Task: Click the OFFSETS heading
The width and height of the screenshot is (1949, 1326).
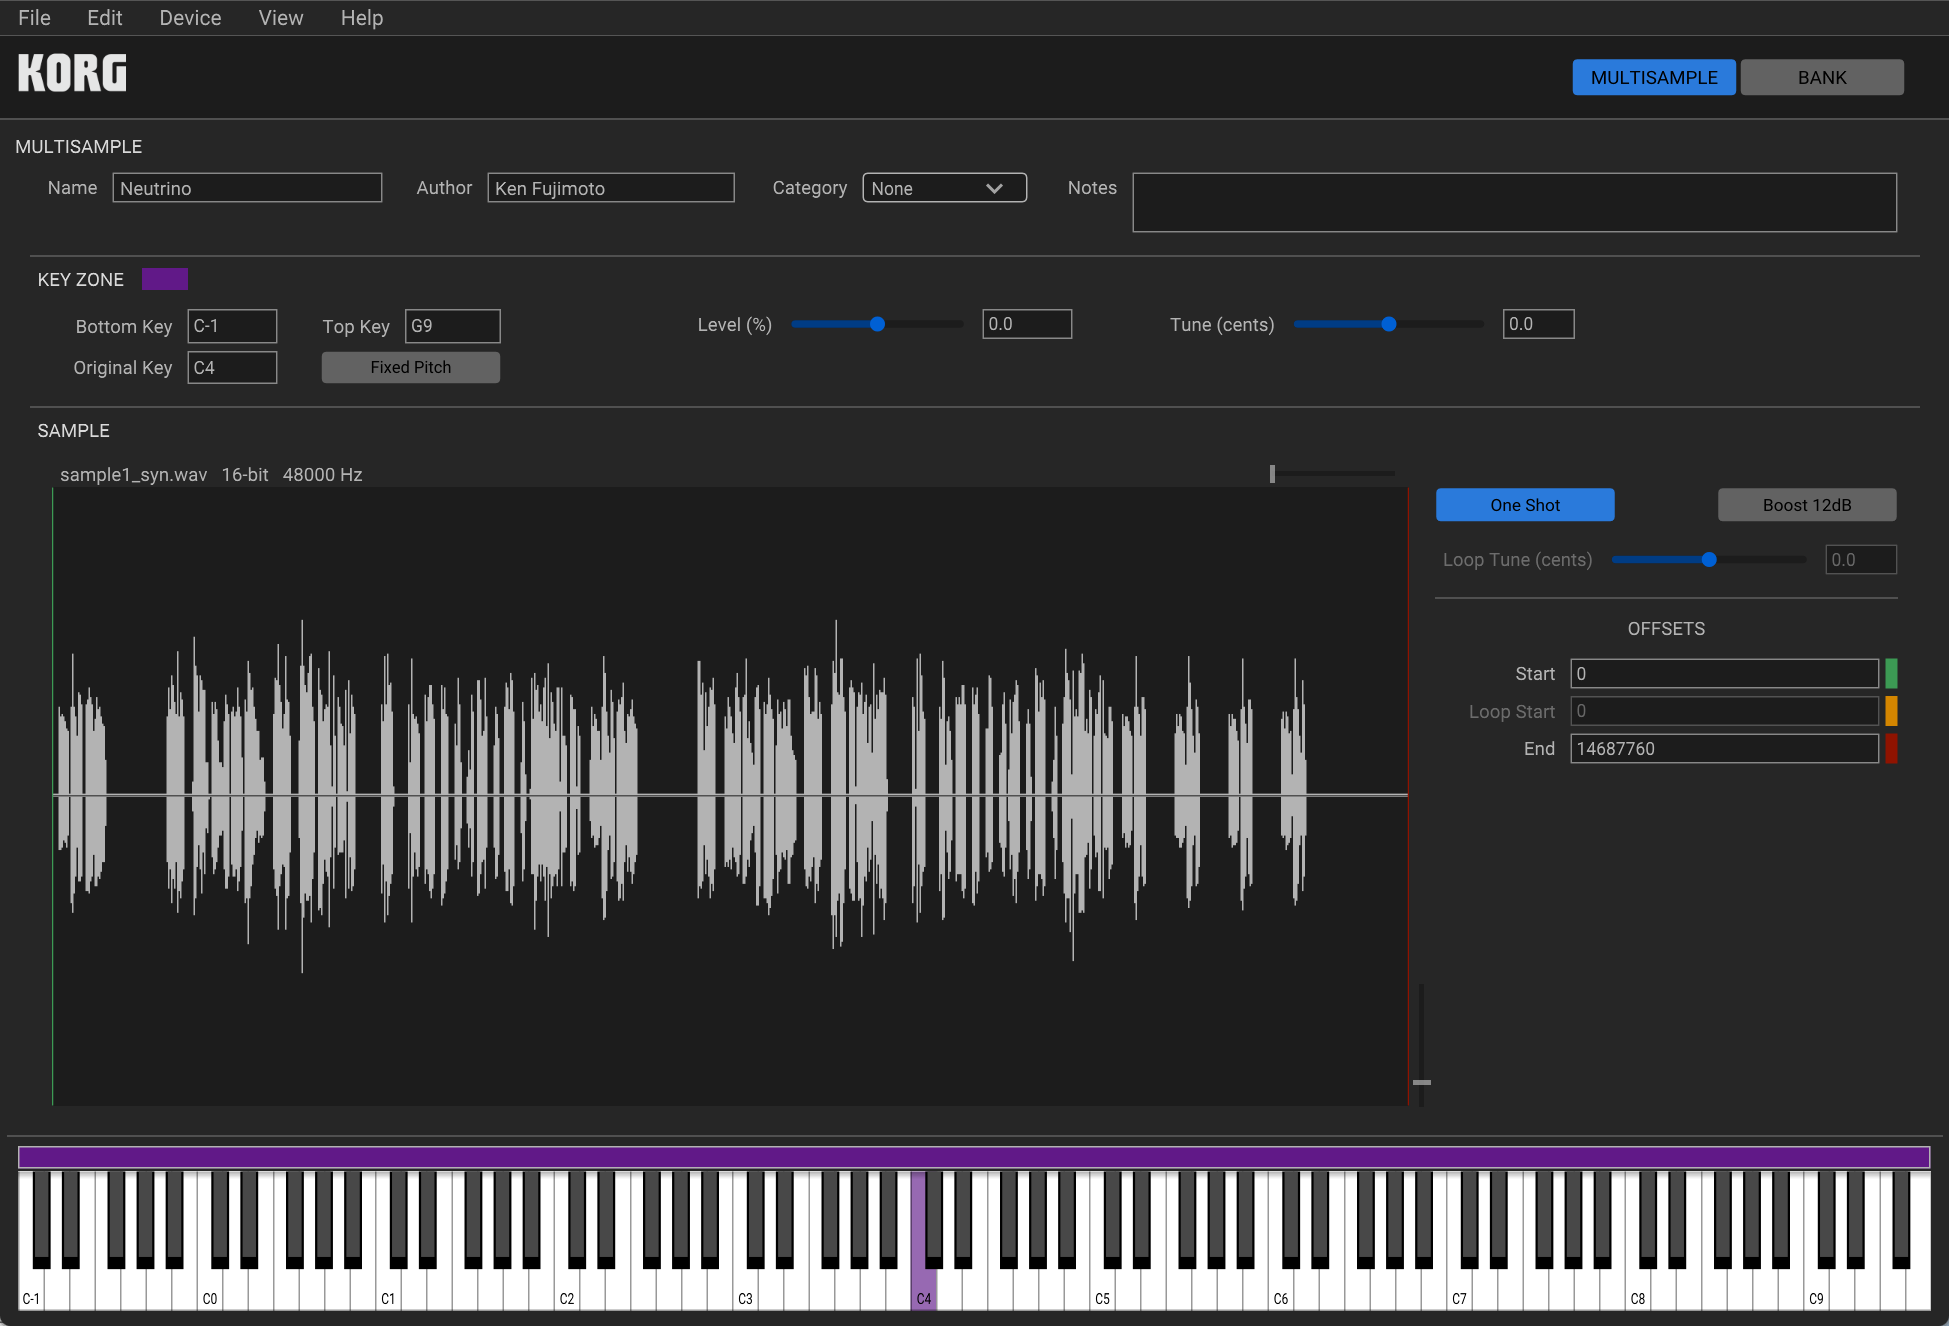Action: (1666, 629)
